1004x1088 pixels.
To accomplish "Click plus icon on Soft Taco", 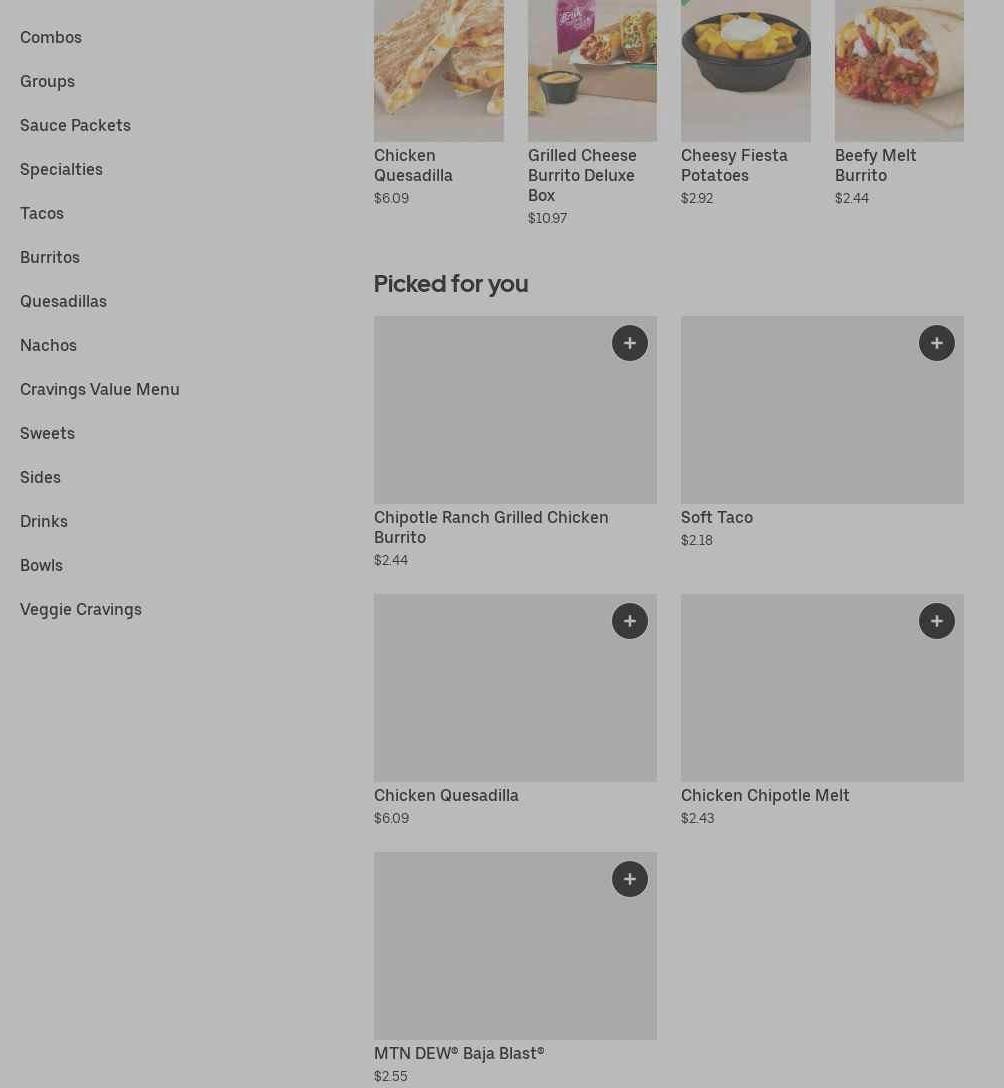I will [936, 343].
